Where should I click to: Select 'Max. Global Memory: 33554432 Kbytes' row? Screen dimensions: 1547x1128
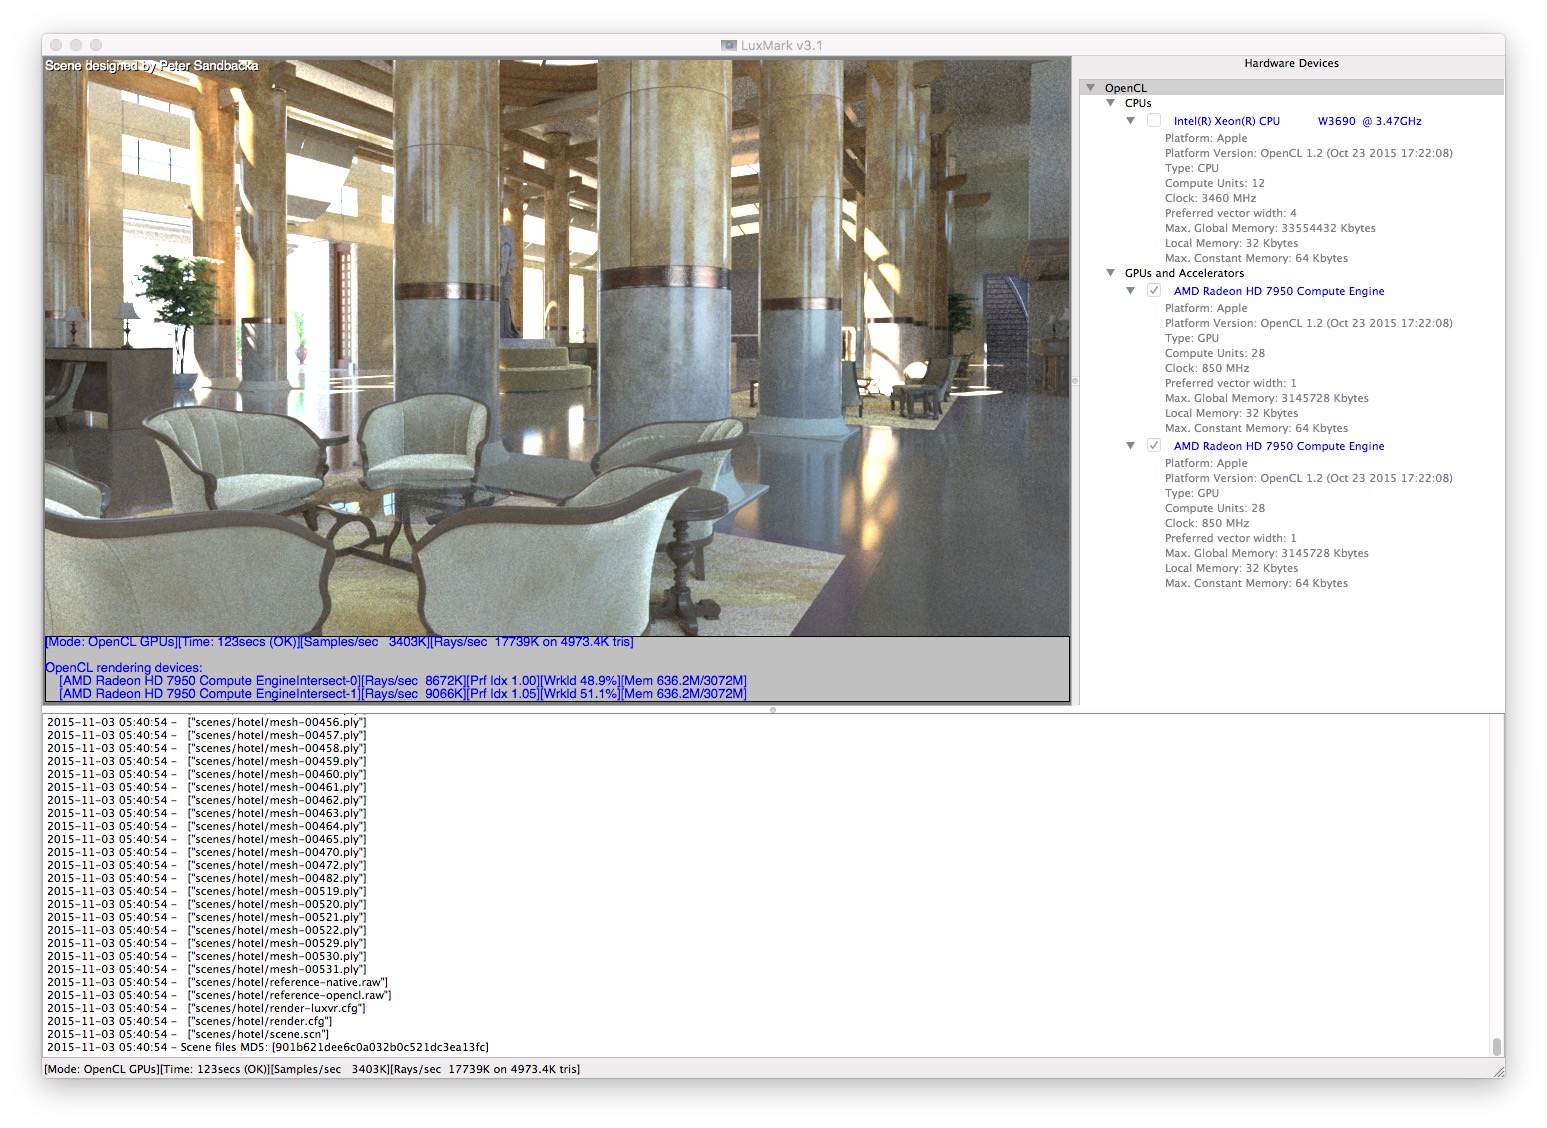[1270, 228]
